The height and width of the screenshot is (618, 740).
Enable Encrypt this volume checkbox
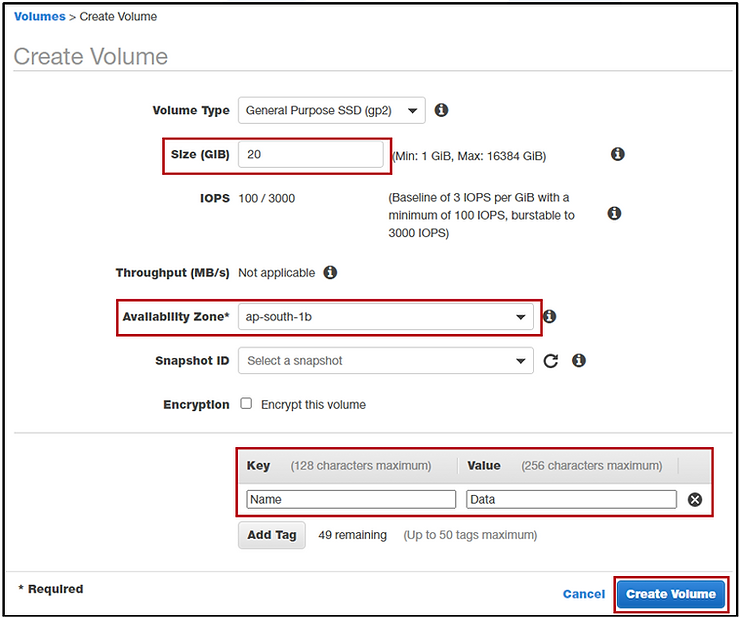coord(246,404)
